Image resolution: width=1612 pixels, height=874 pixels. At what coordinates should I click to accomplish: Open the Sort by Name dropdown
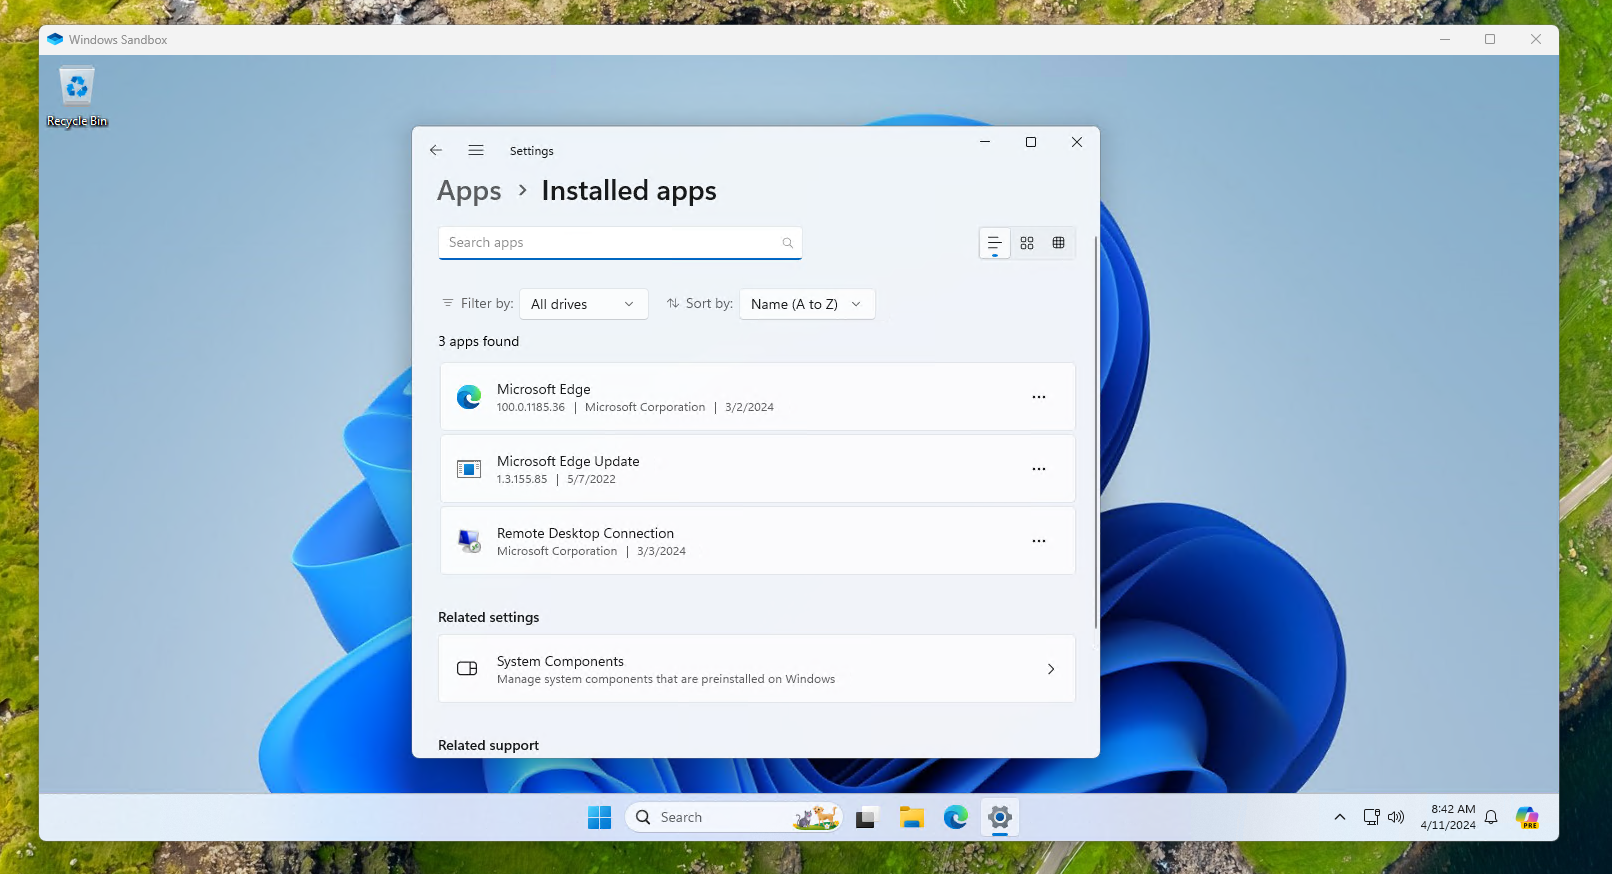pyautogui.click(x=807, y=304)
